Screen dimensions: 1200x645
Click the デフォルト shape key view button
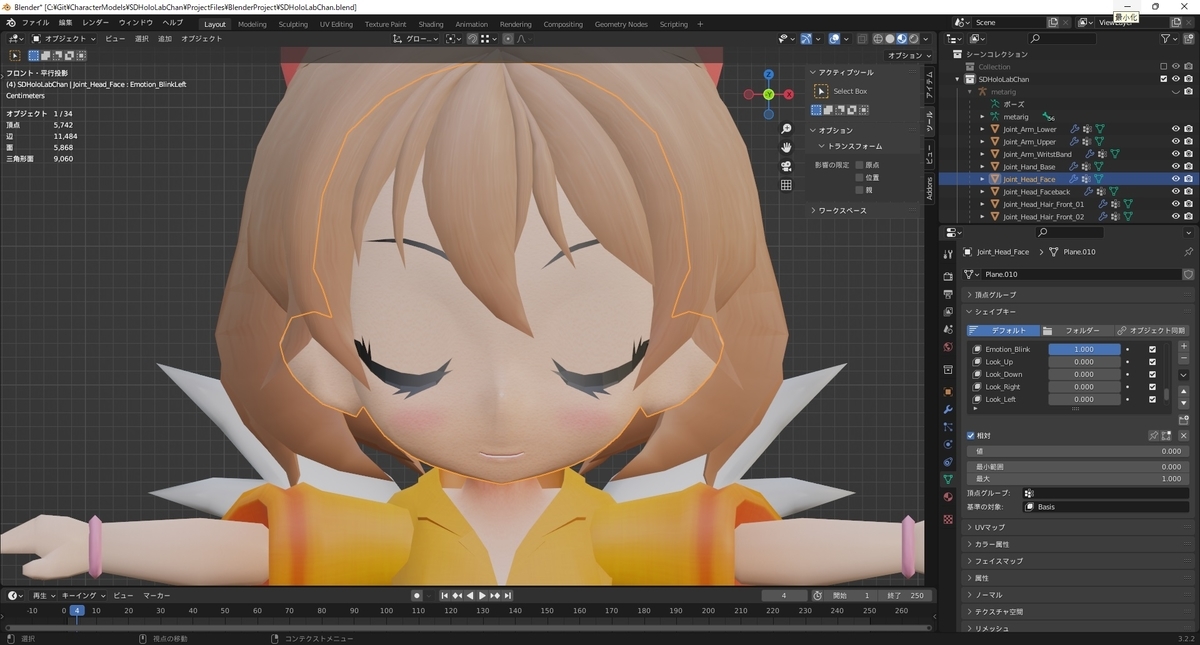[x=1003, y=330]
